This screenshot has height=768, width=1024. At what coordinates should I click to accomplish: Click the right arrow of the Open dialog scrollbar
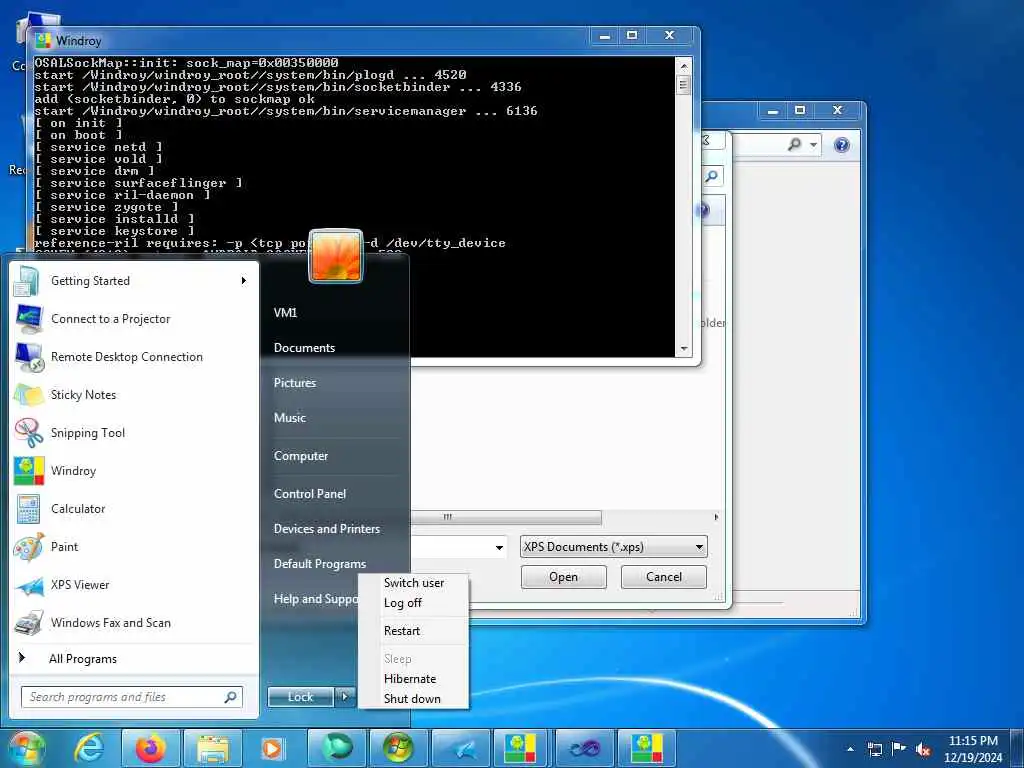pos(716,517)
